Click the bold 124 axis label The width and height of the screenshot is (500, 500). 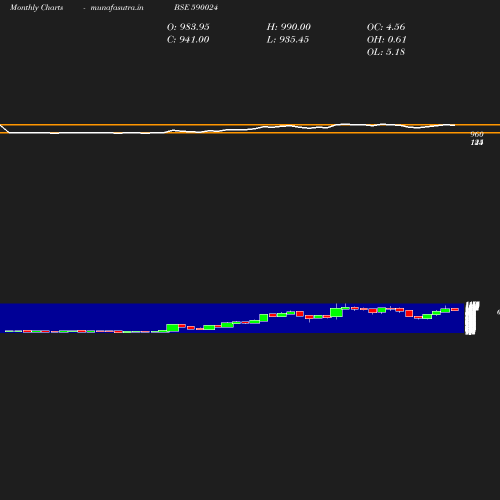pos(477,142)
